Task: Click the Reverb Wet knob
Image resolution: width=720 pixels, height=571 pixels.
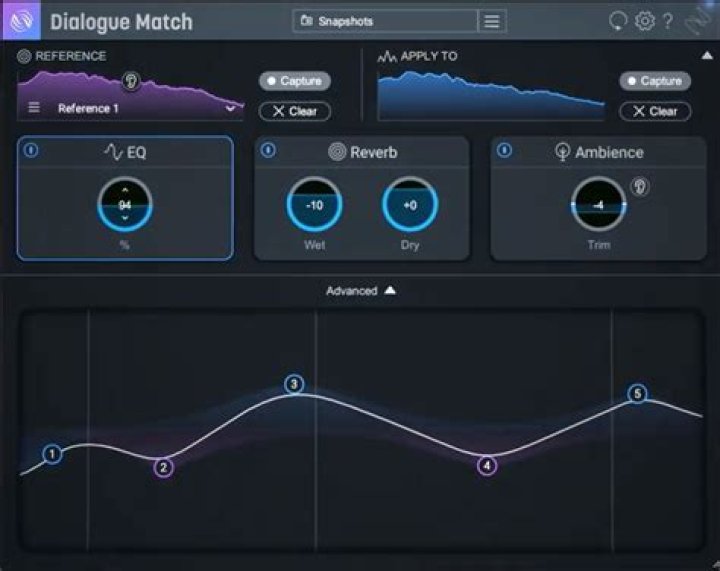Action: (x=315, y=204)
